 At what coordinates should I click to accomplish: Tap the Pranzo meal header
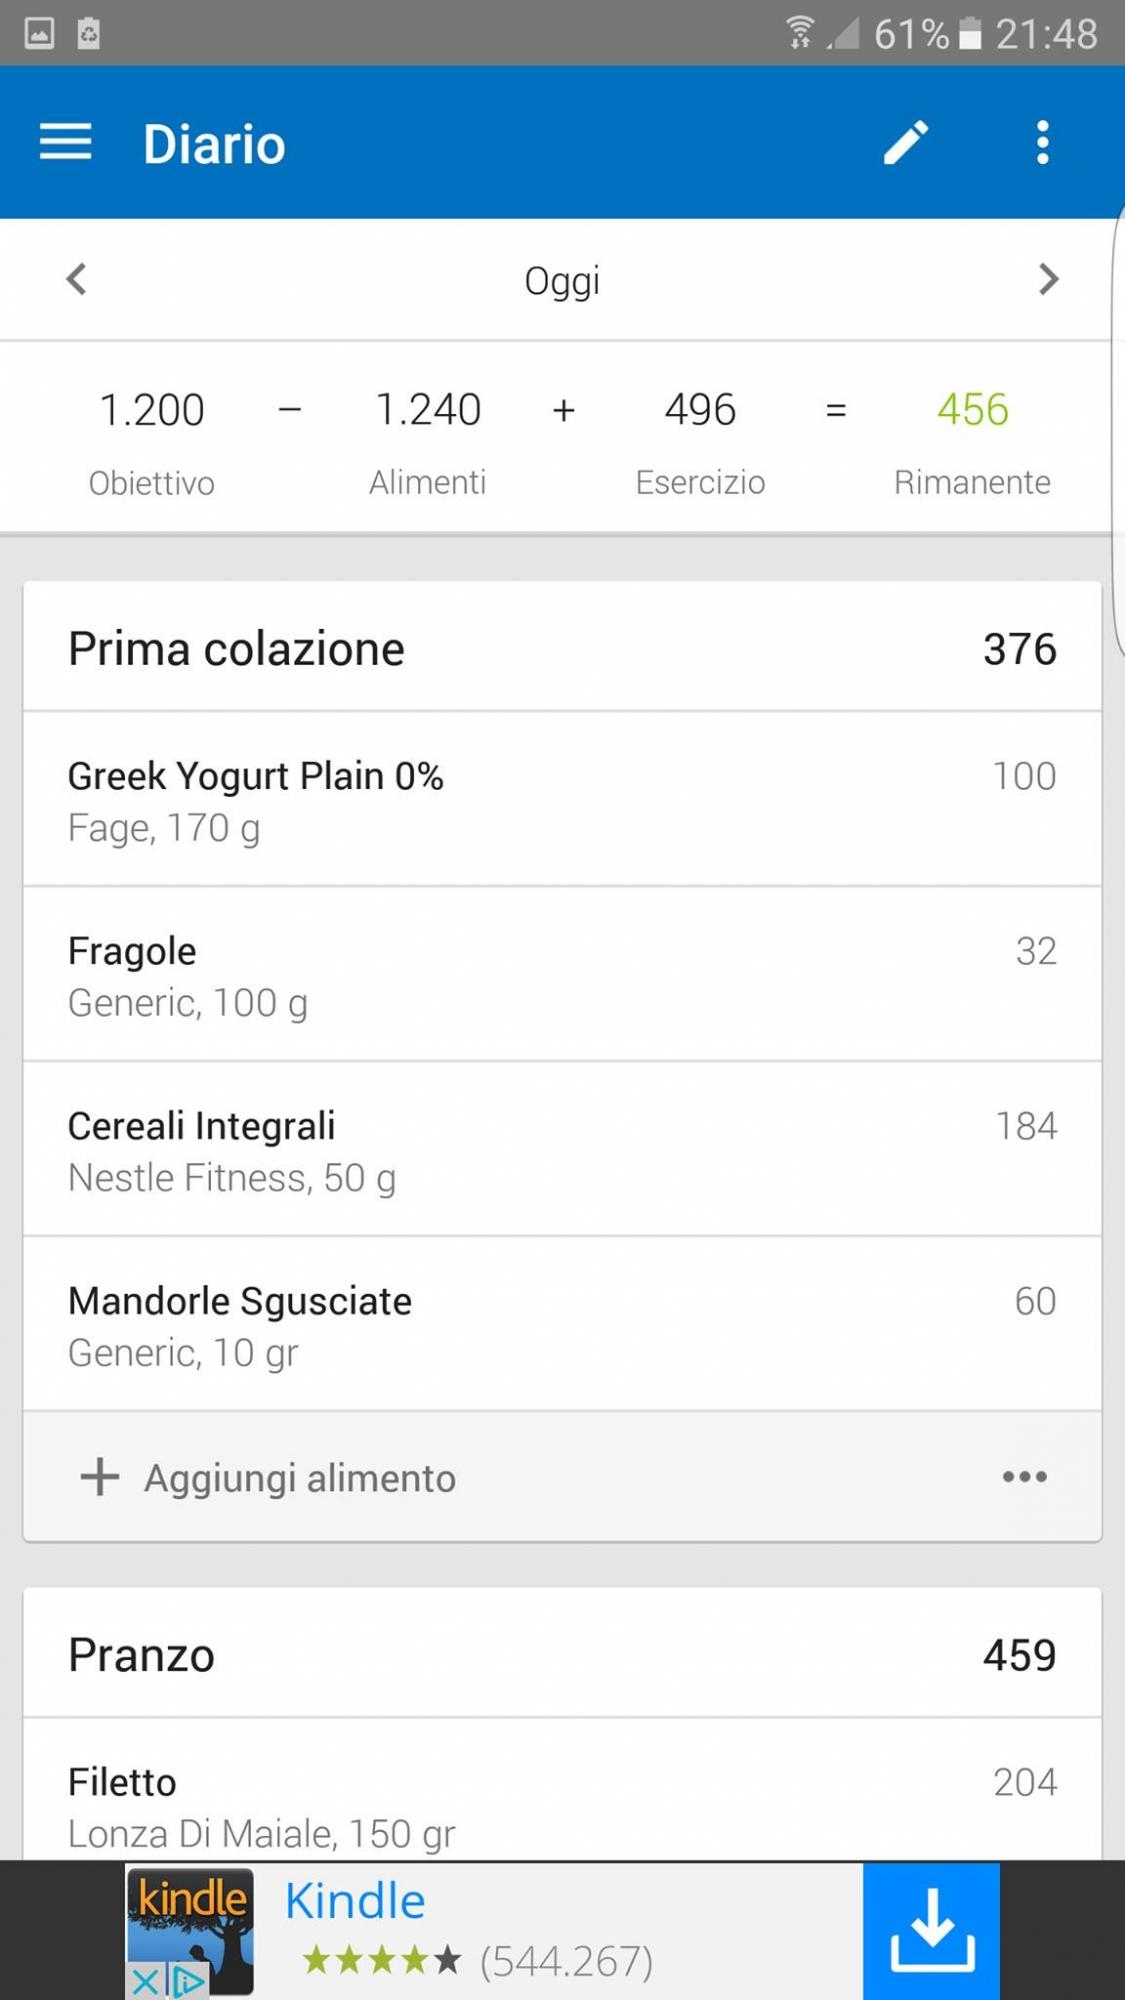562,1655
